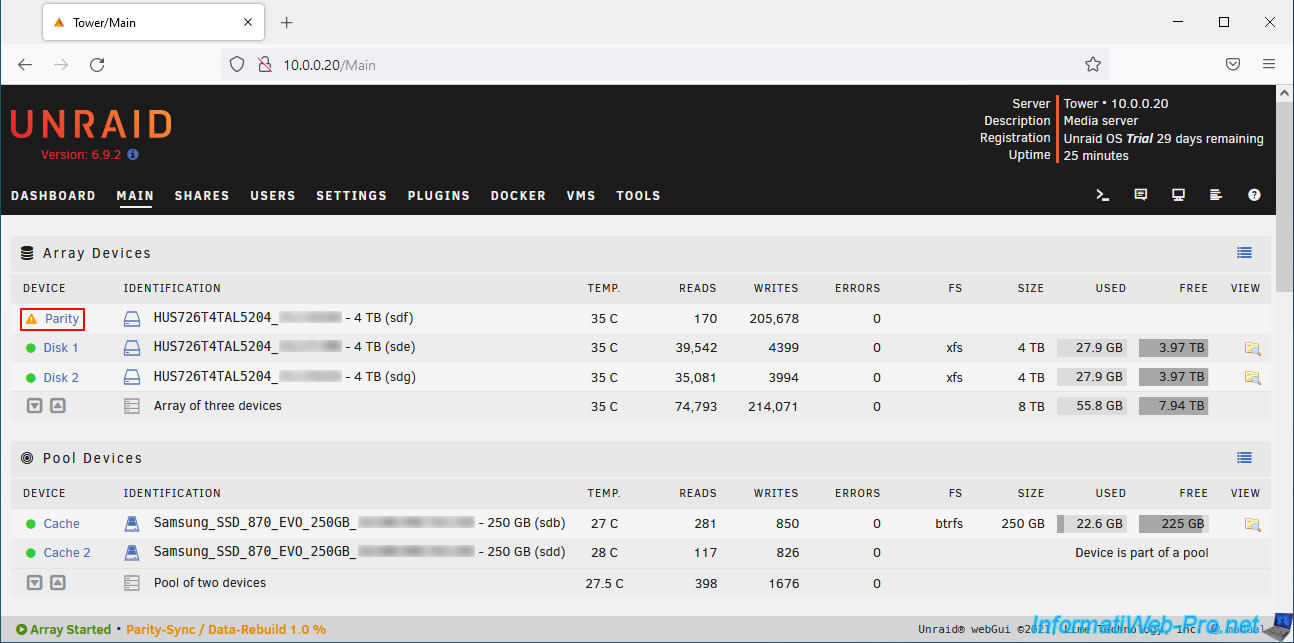Click the feedback speech bubble icon

1141,195
